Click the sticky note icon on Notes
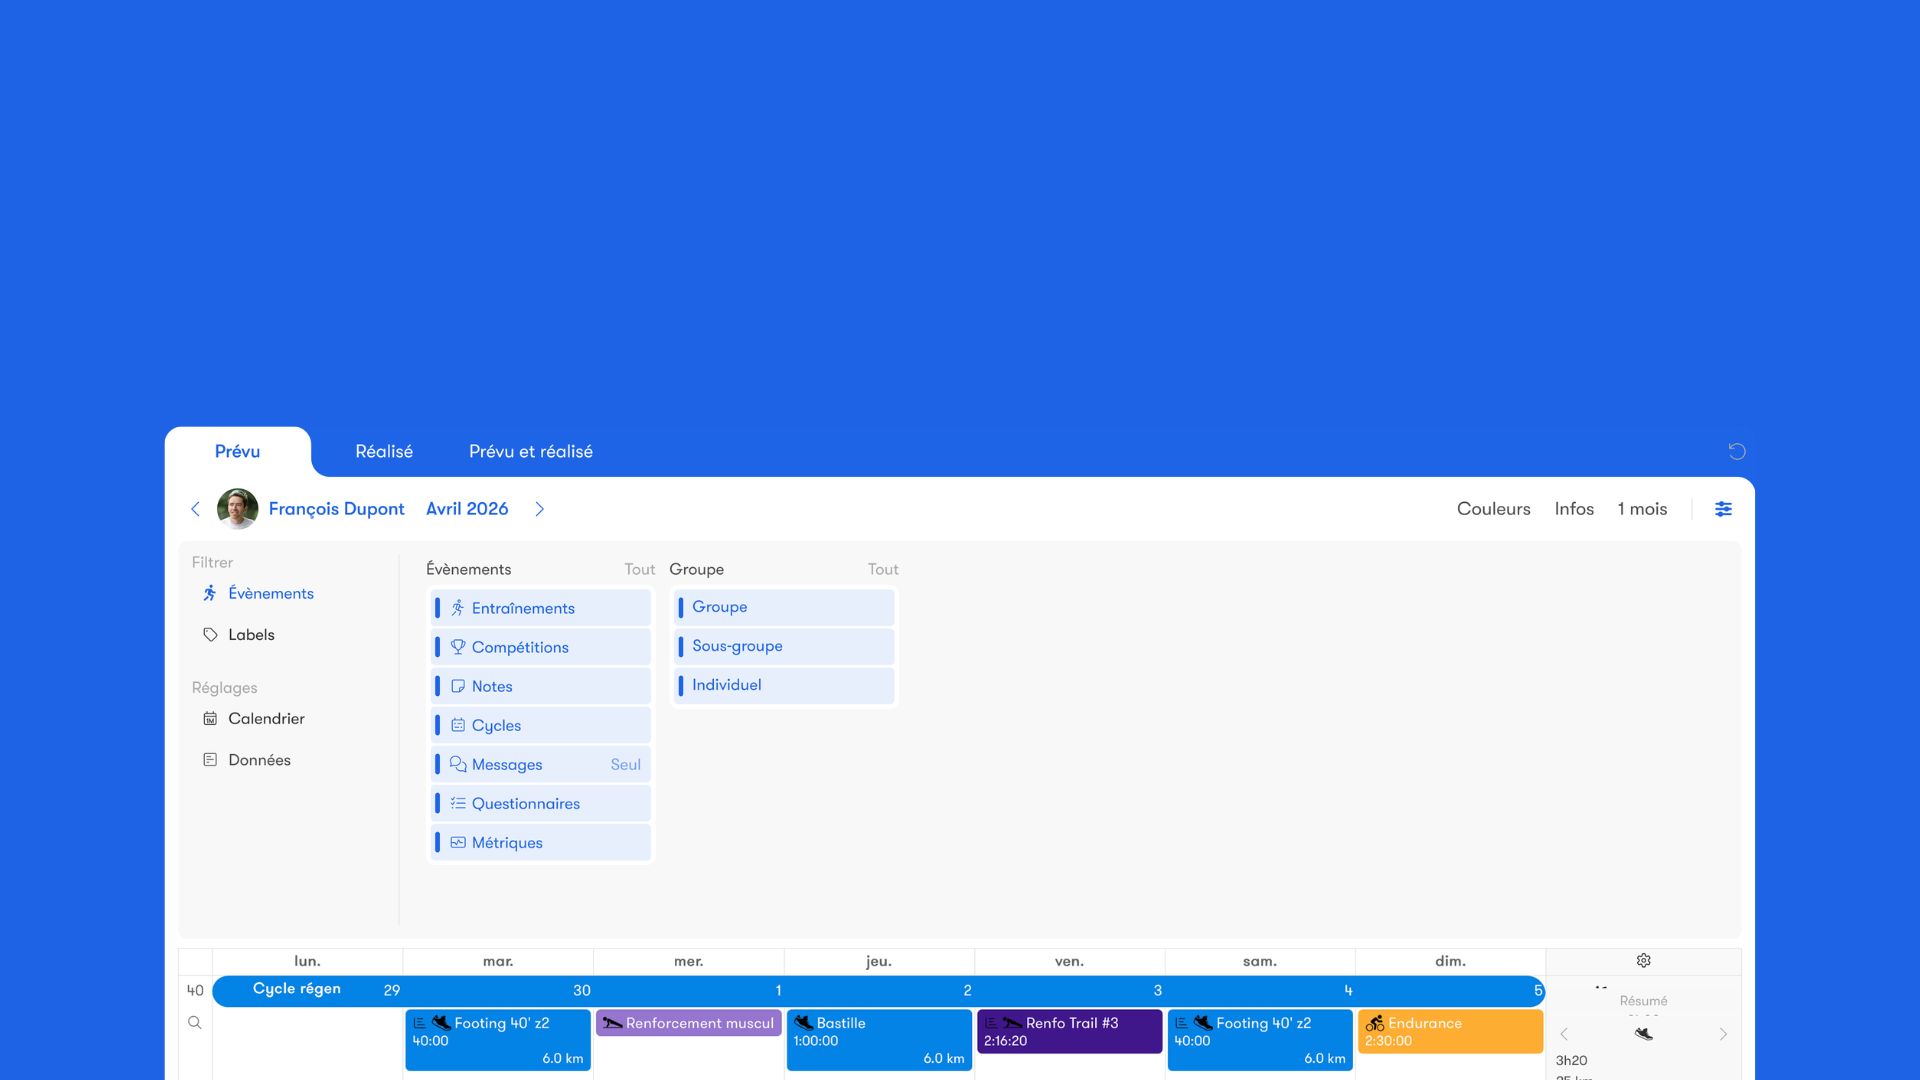The width and height of the screenshot is (1920, 1080). tap(458, 686)
